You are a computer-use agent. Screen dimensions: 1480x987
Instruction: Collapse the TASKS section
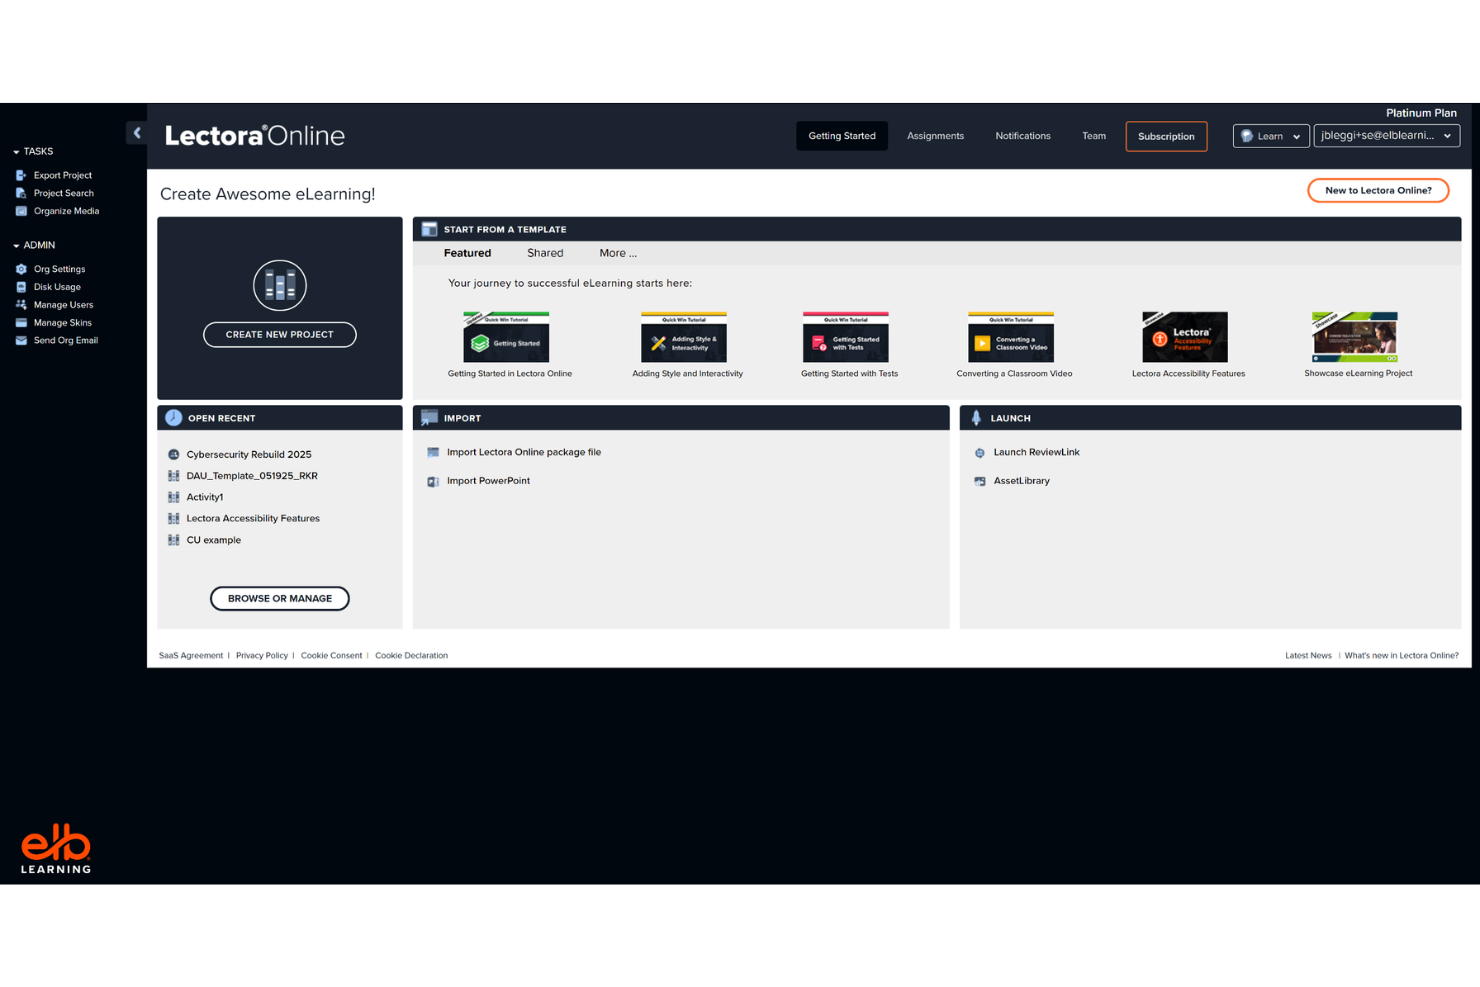click(16, 152)
